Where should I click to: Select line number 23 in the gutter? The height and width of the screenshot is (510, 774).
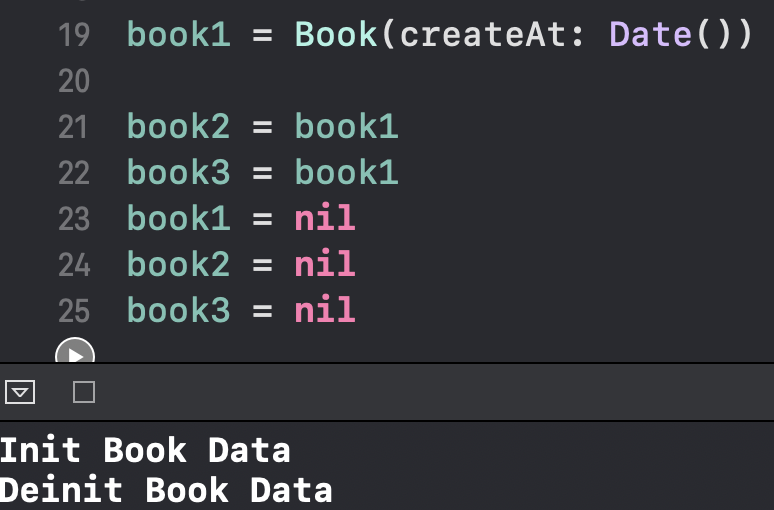click(x=74, y=219)
